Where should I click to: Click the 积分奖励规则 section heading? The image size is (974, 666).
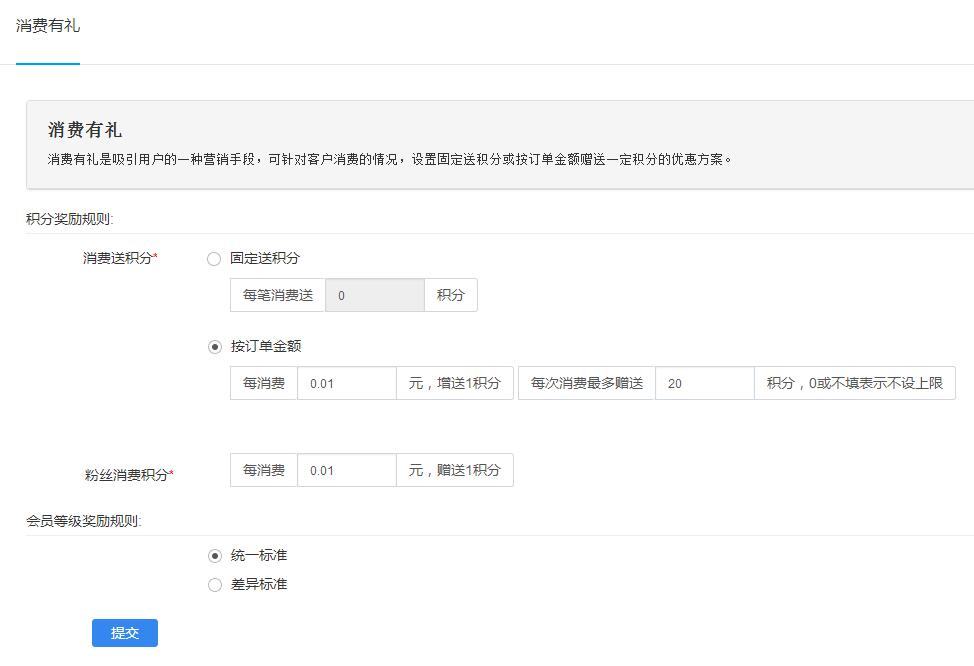click(69, 219)
